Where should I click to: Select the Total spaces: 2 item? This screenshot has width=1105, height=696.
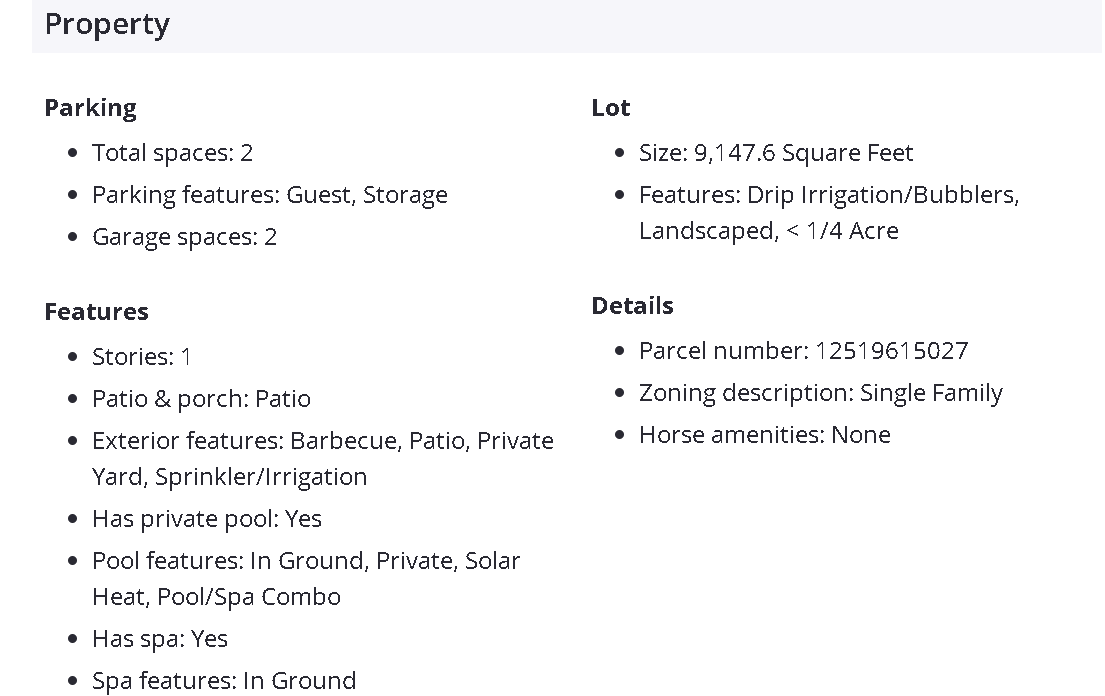tap(172, 153)
